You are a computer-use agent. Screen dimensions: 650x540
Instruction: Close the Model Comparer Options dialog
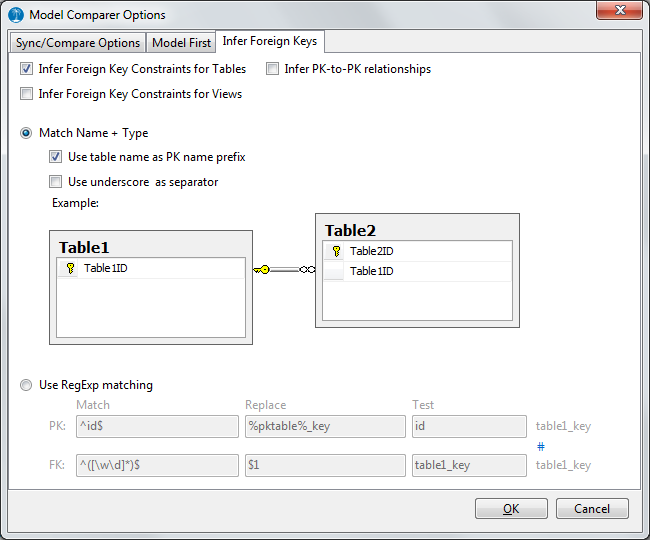[619, 14]
